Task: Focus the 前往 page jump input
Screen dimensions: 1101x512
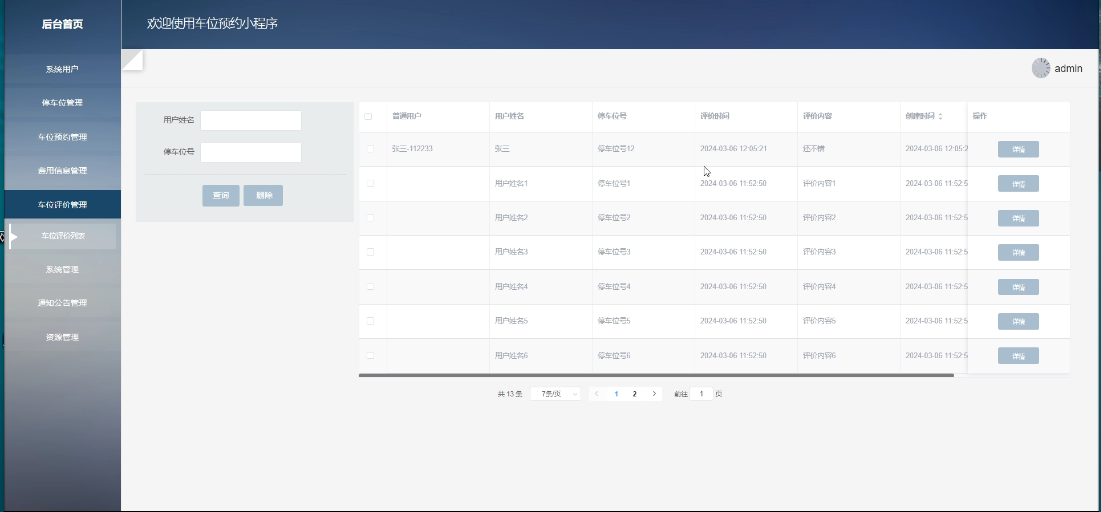Action: (701, 394)
